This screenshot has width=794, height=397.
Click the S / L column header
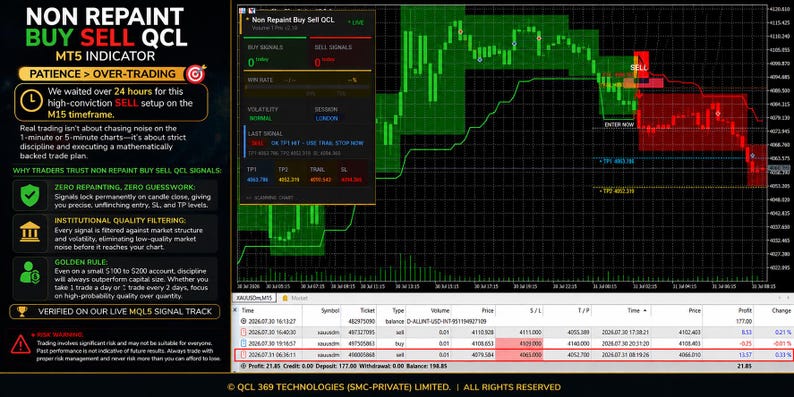coord(535,310)
